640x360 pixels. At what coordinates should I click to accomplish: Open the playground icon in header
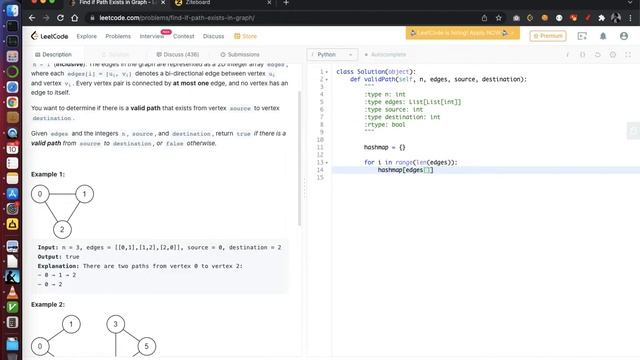[582, 36]
